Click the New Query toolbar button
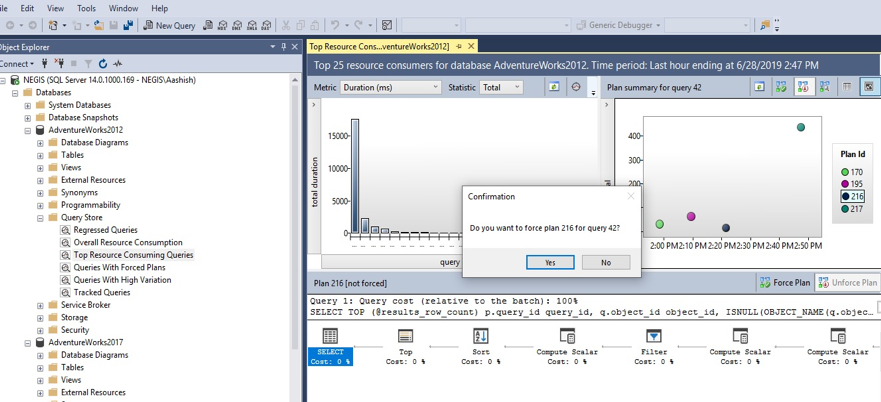881x402 pixels. tap(169, 25)
